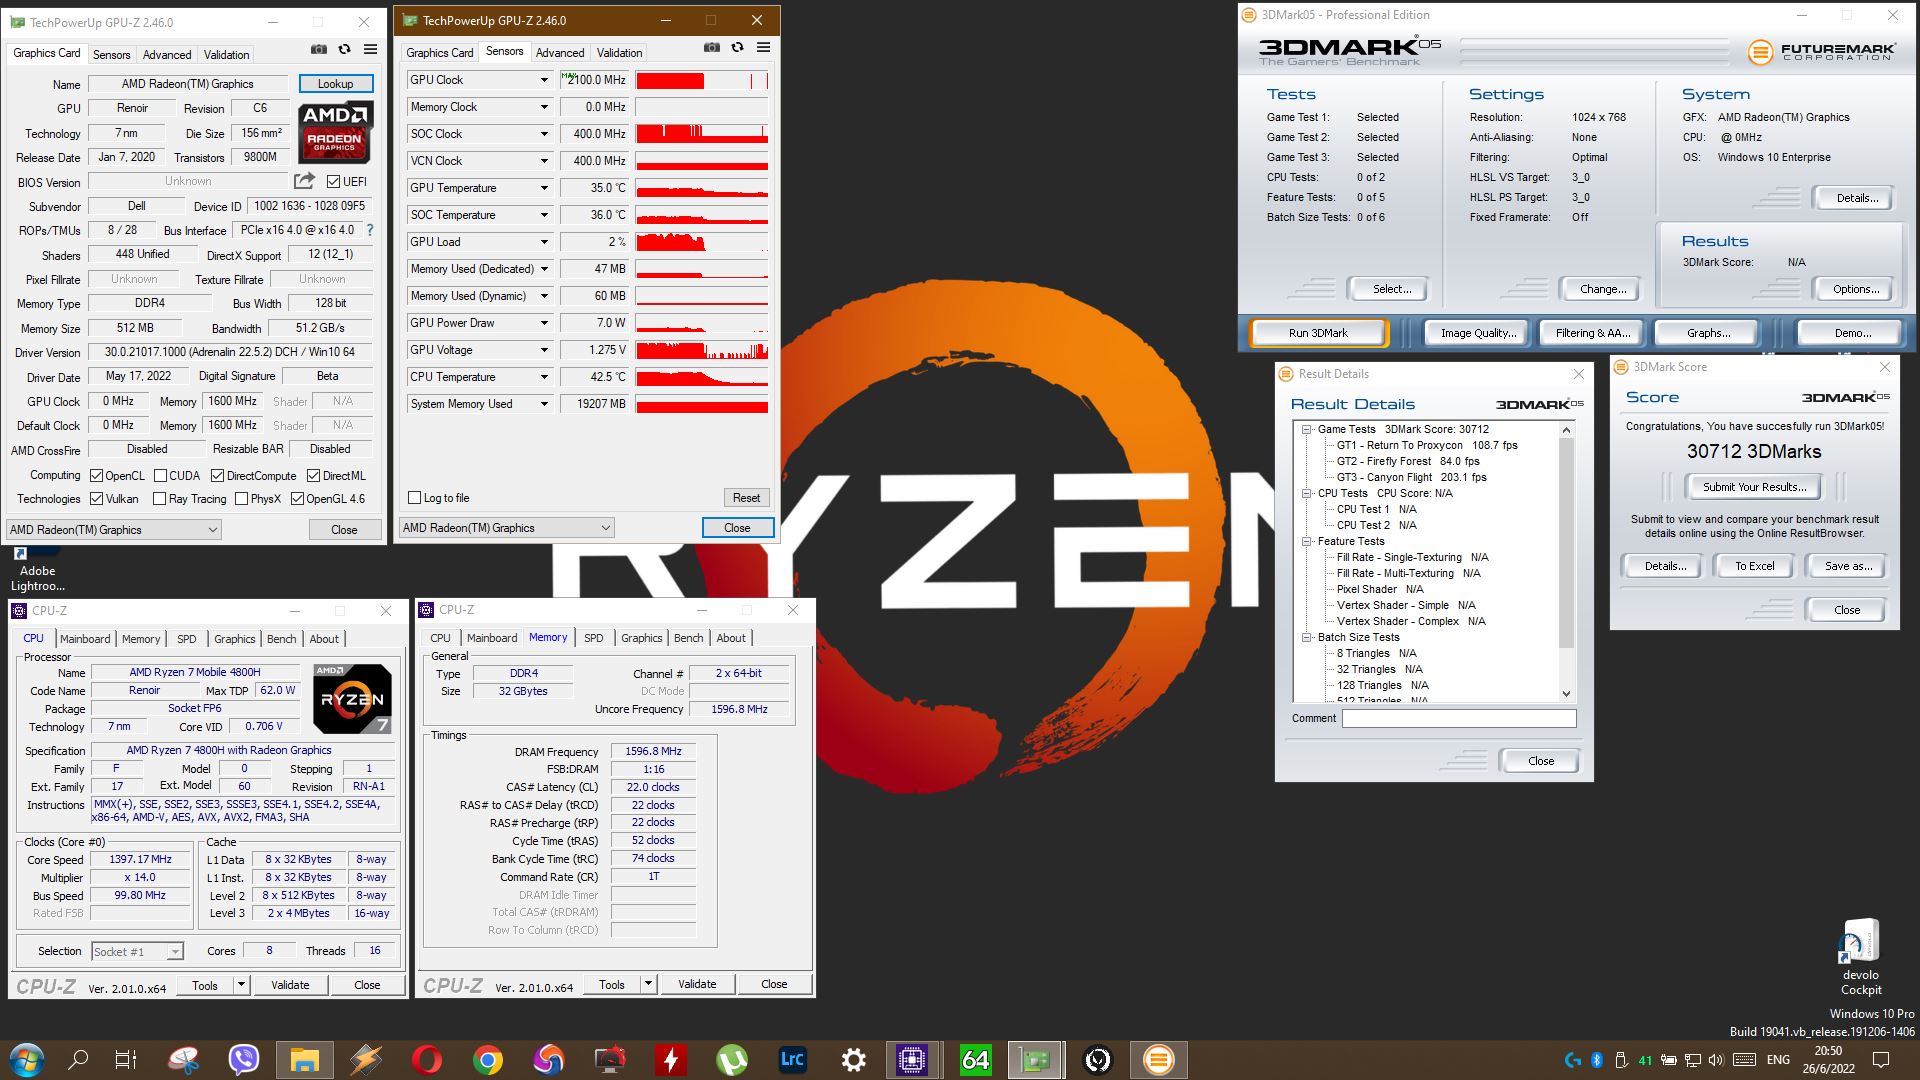Click the Comment input field
The image size is (1920, 1080).
pos(1459,718)
